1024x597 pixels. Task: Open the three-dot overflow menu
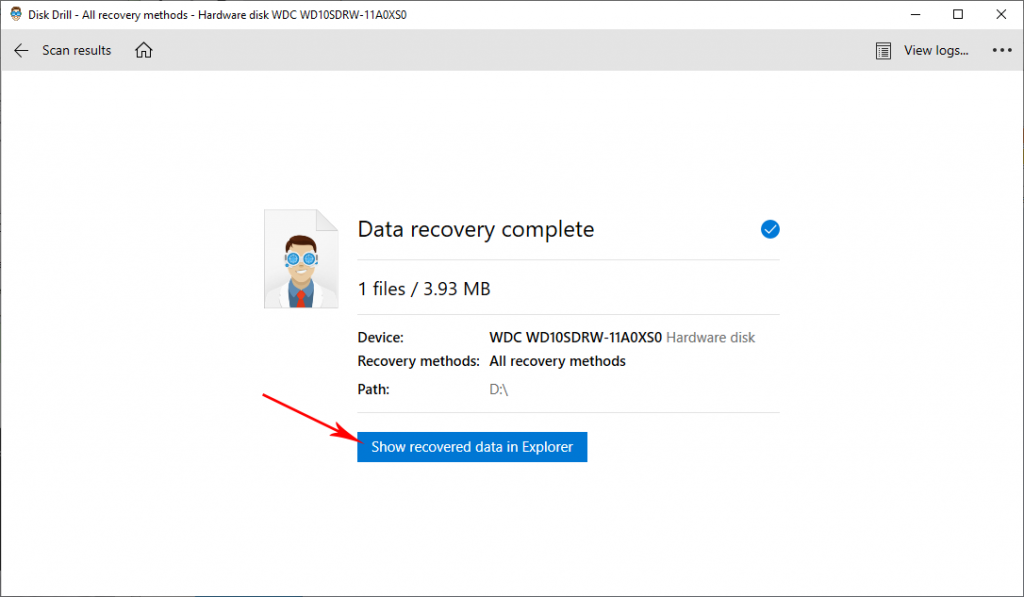click(x=1002, y=50)
